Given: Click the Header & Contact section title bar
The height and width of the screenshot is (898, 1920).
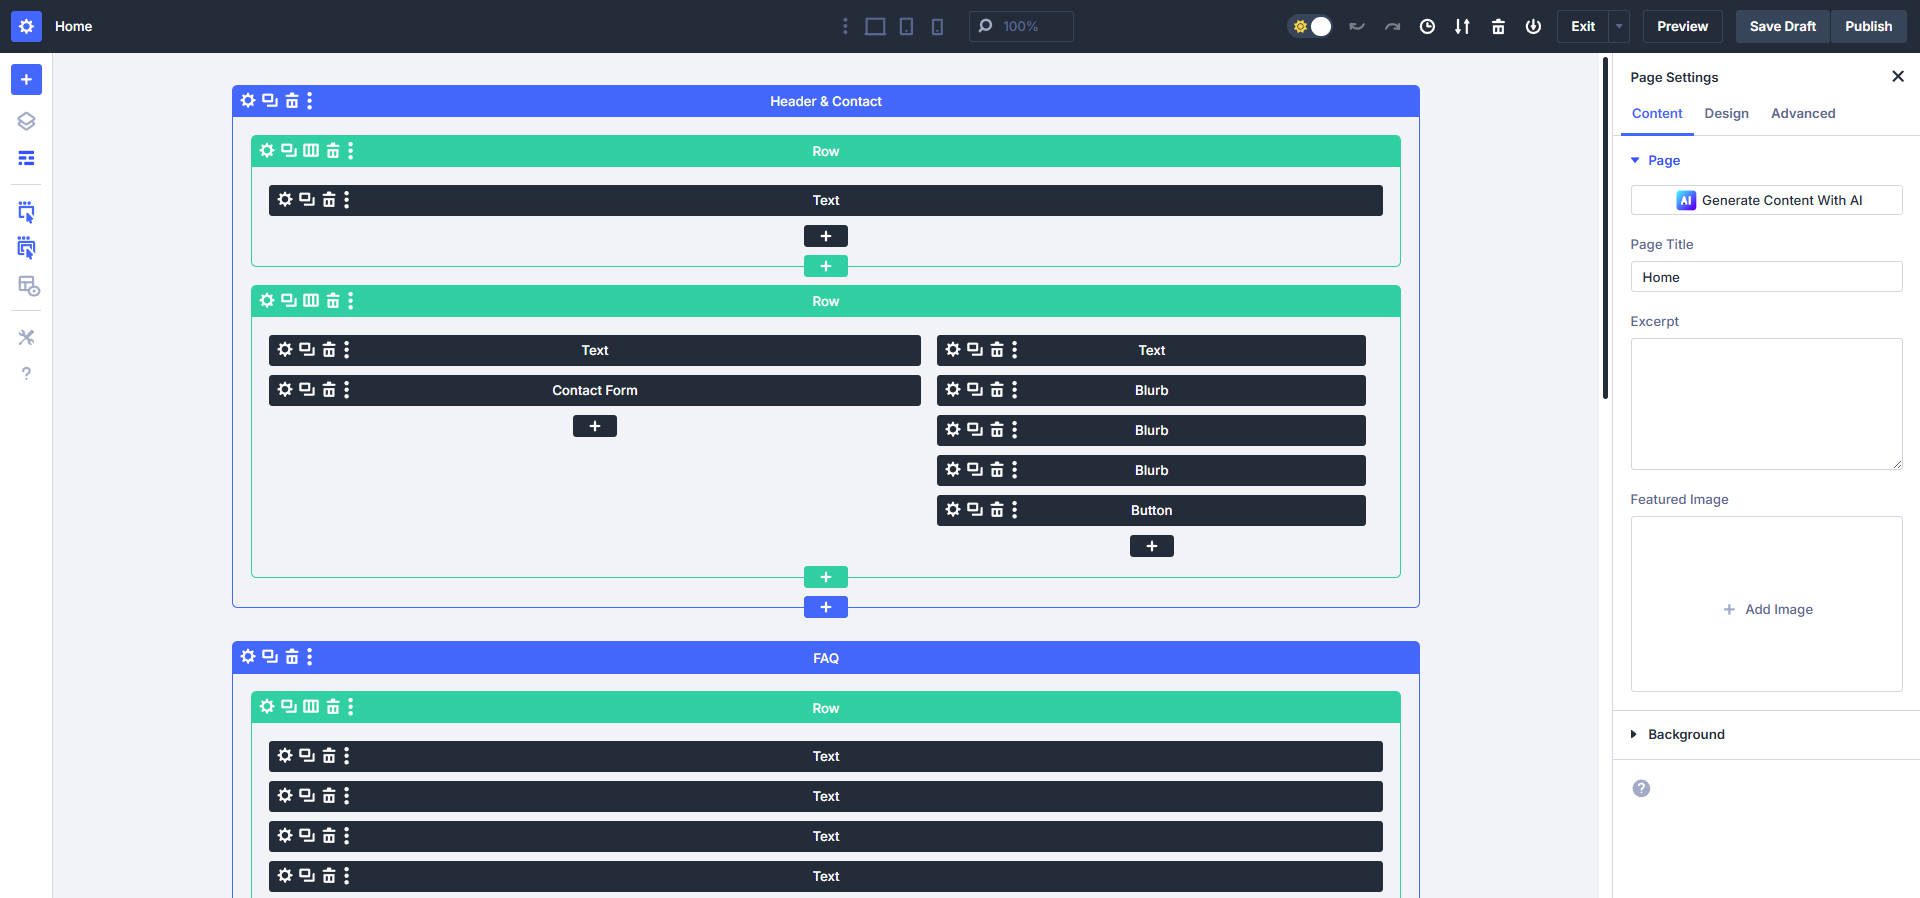Looking at the screenshot, I should point(826,101).
